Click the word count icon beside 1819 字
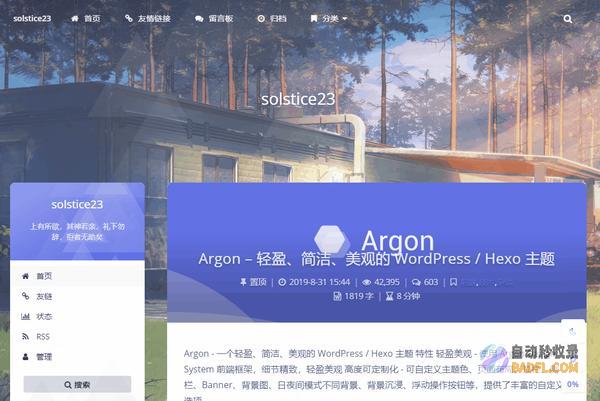The height and width of the screenshot is (401, 600). pyautogui.click(x=337, y=296)
